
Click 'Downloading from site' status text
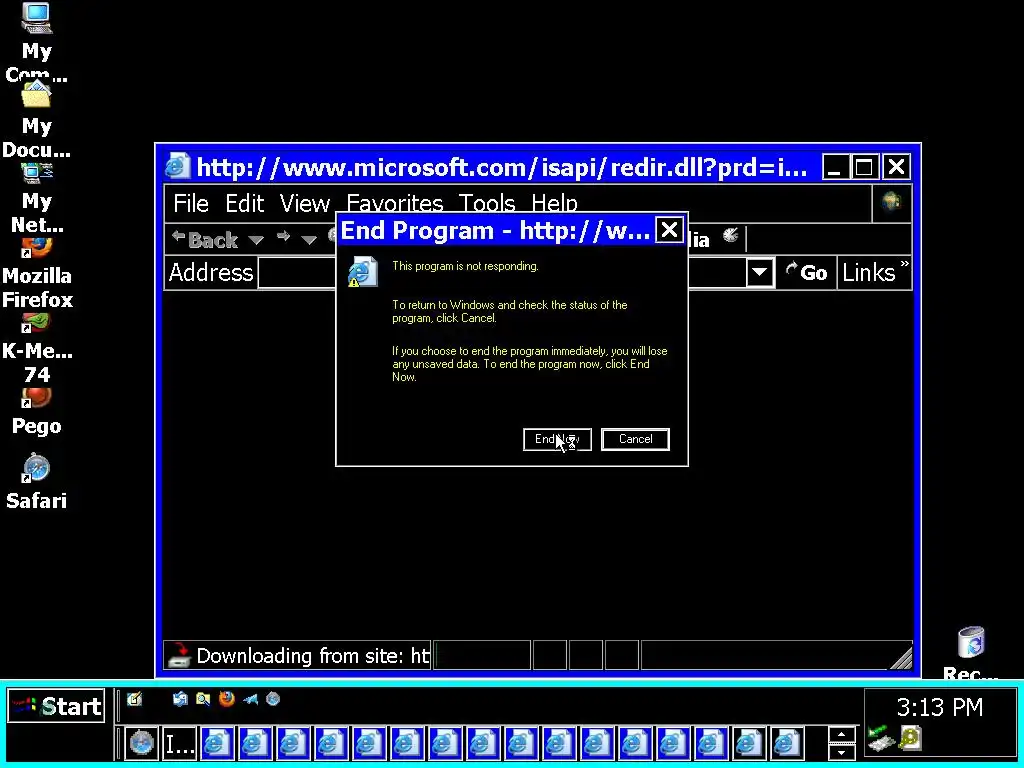pyautogui.click(x=313, y=656)
